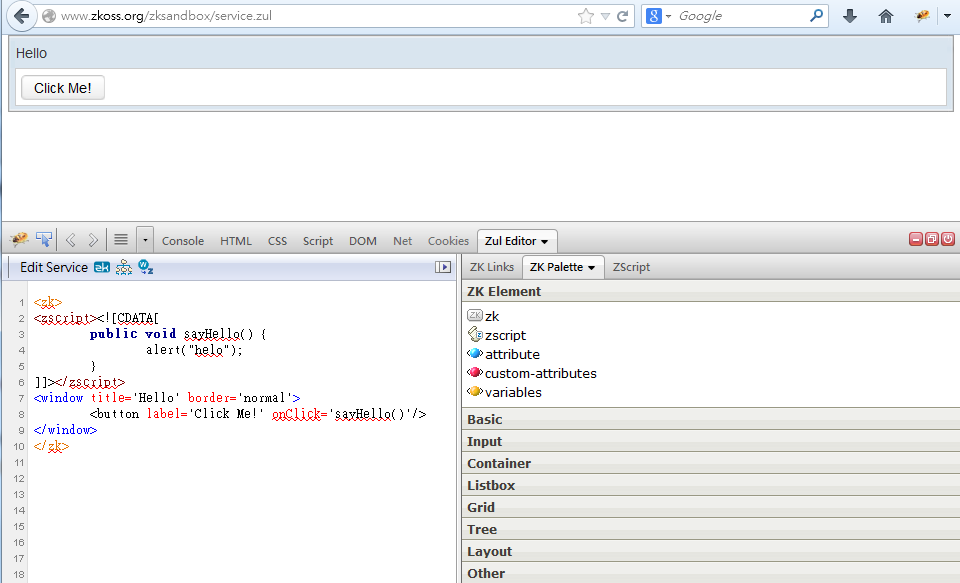Expand the Input palette section
Screen dimensions: 960x583
(x=711, y=442)
